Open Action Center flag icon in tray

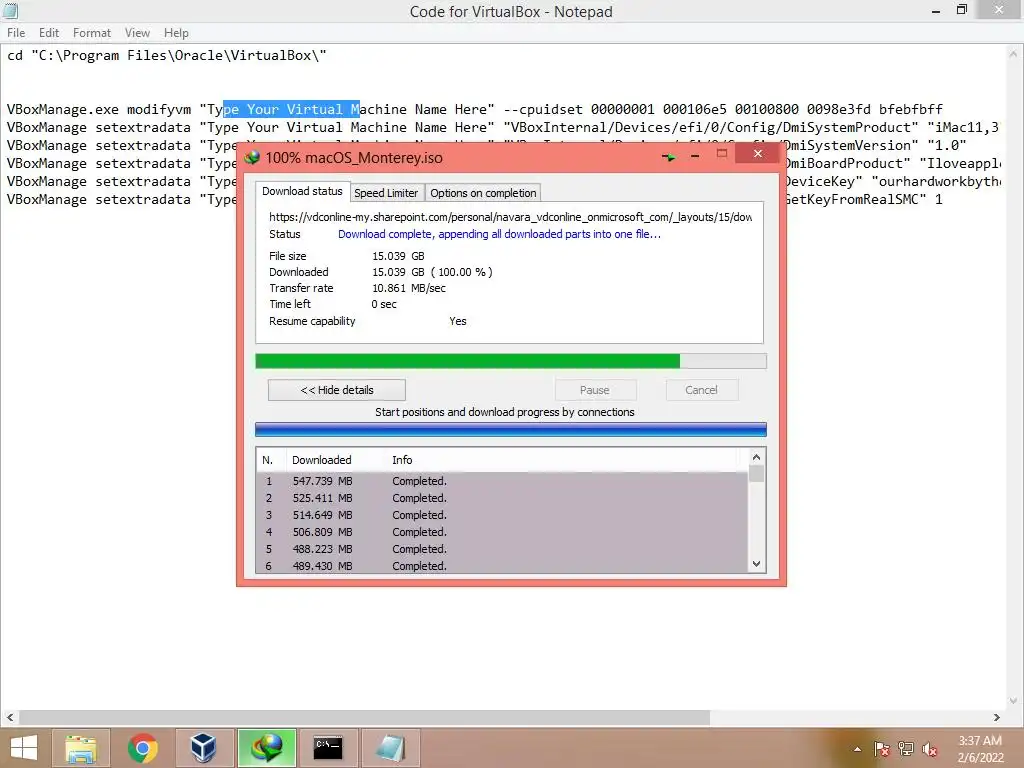[x=881, y=749]
